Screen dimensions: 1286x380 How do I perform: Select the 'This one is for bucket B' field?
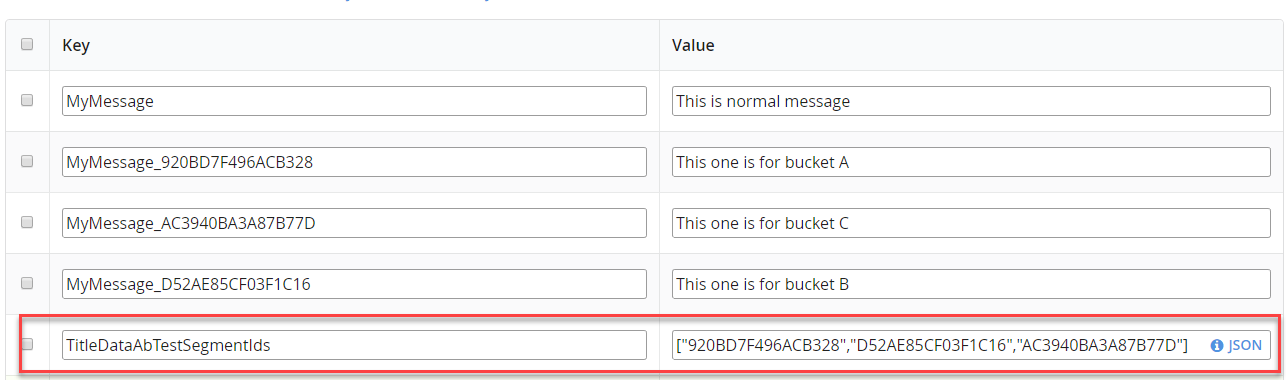[x=971, y=284]
